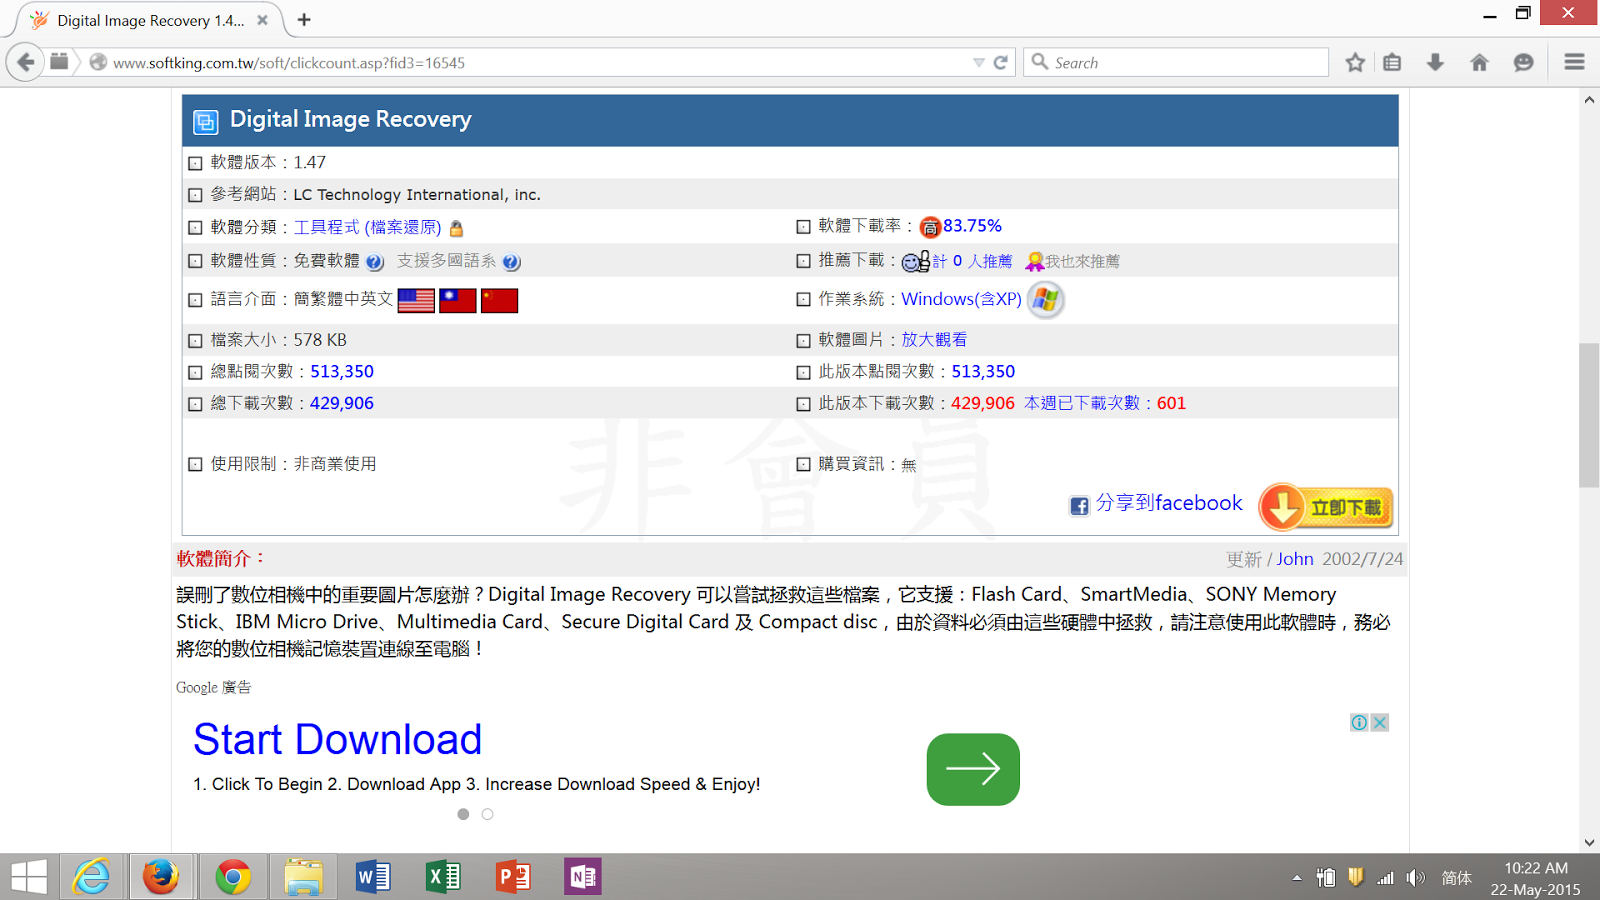Click the China flag icon
The width and height of the screenshot is (1600, 900).
coord(499,300)
